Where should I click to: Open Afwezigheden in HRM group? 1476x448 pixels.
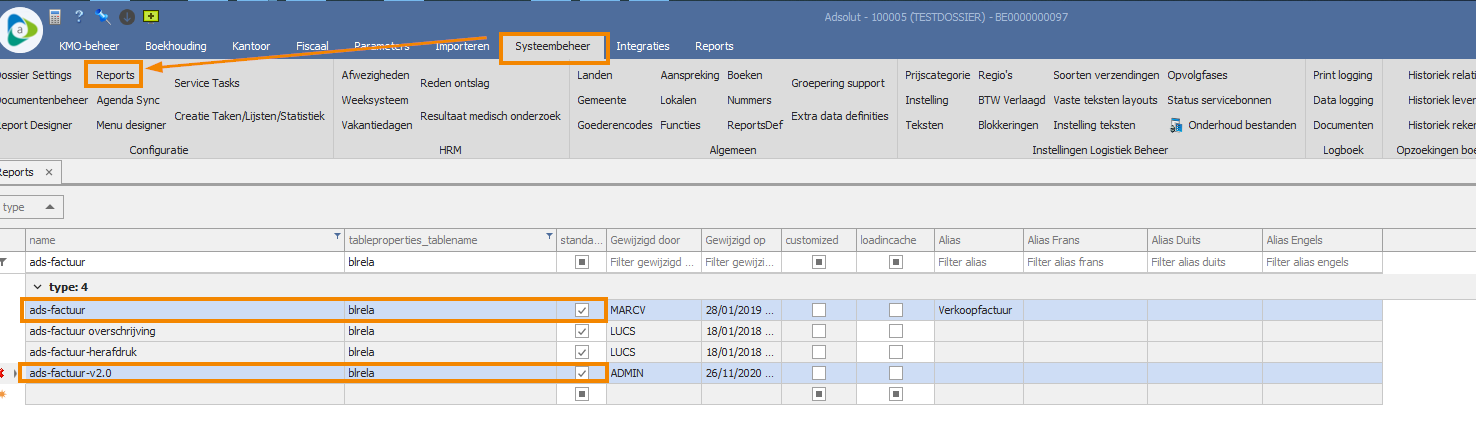pyautogui.click(x=375, y=75)
